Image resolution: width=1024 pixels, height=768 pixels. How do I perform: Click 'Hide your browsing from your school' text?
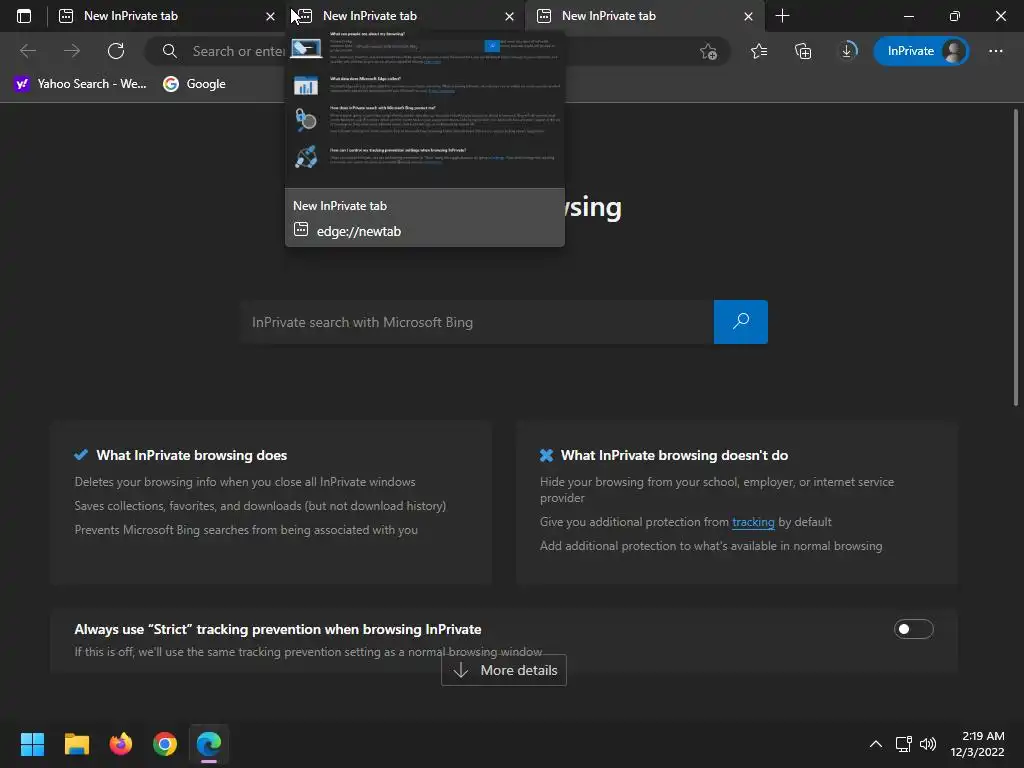716,490
